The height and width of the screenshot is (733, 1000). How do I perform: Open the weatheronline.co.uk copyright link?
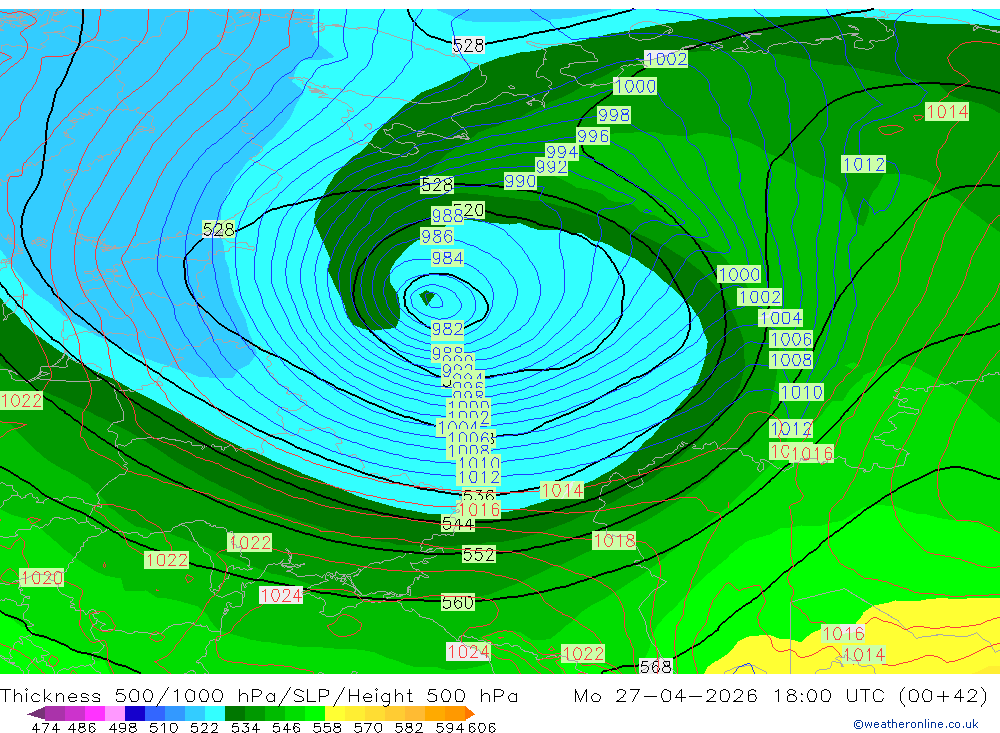click(916, 724)
